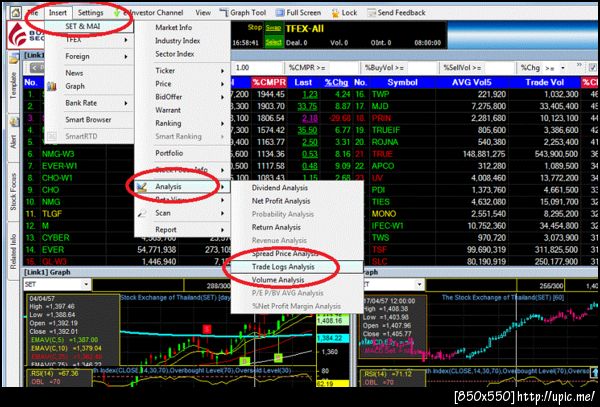Expand the Report submenu
The image size is (600, 407).
point(182,230)
